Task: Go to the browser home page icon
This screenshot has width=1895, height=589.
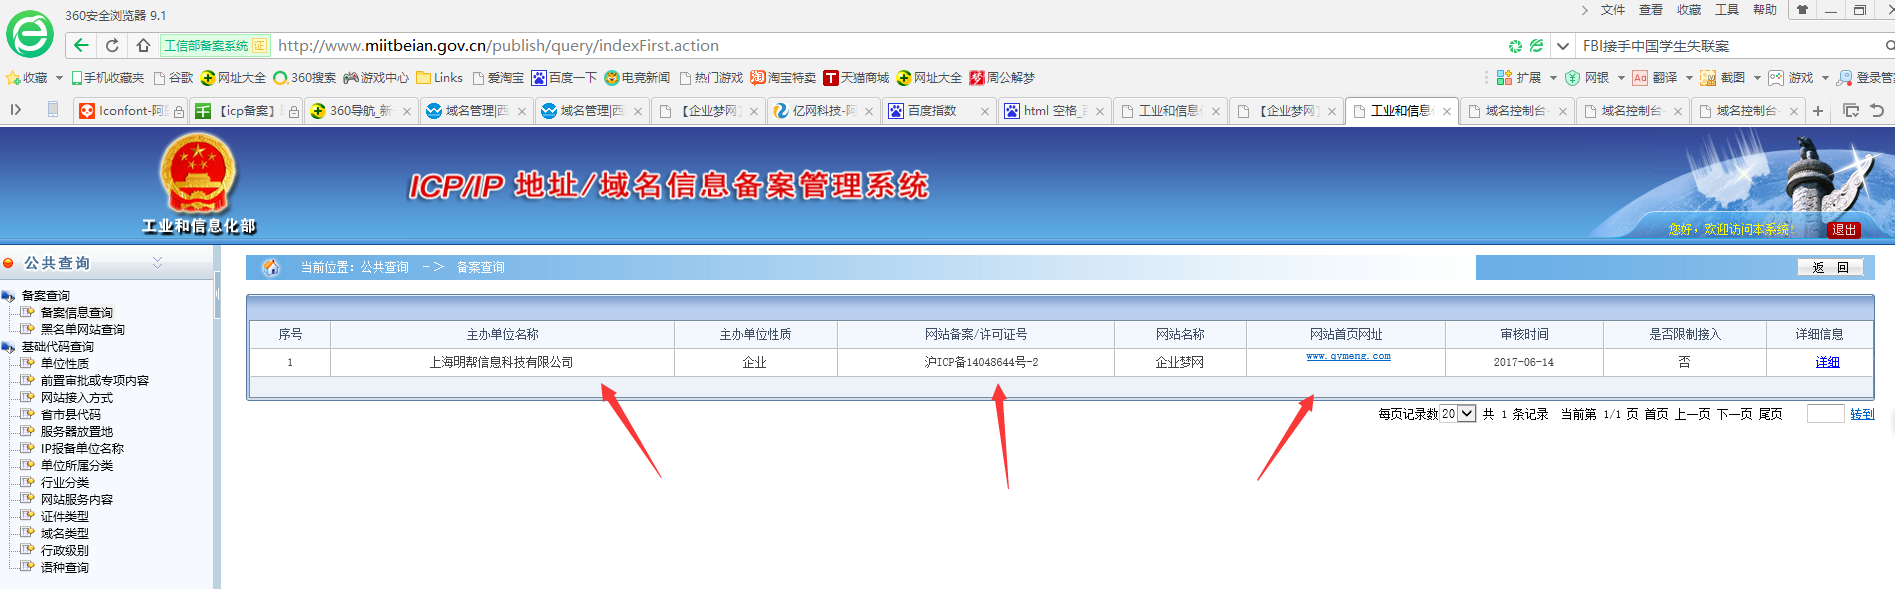Action: point(143,45)
